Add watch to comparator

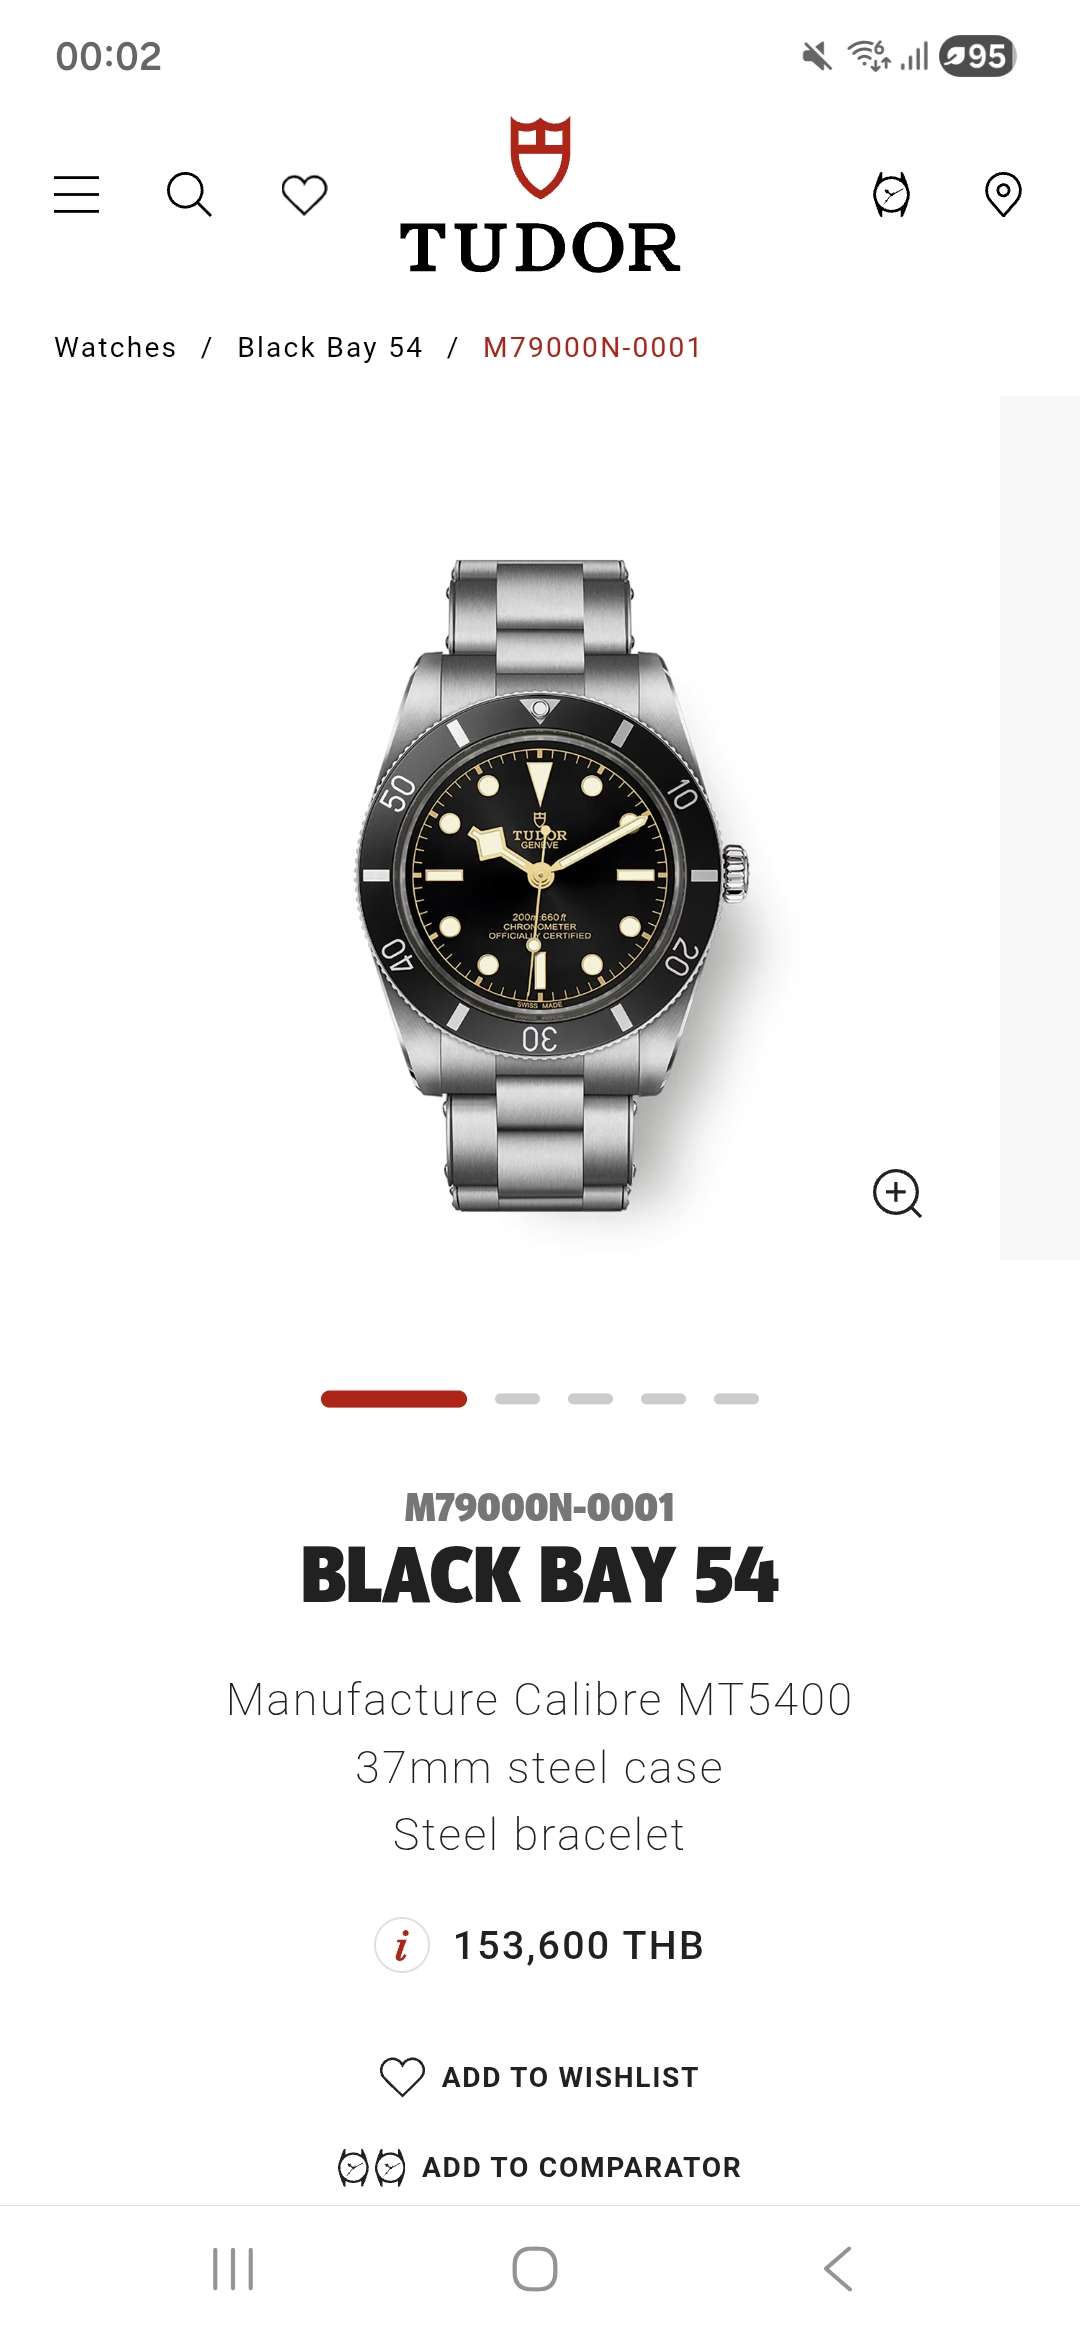pyautogui.click(x=540, y=2167)
